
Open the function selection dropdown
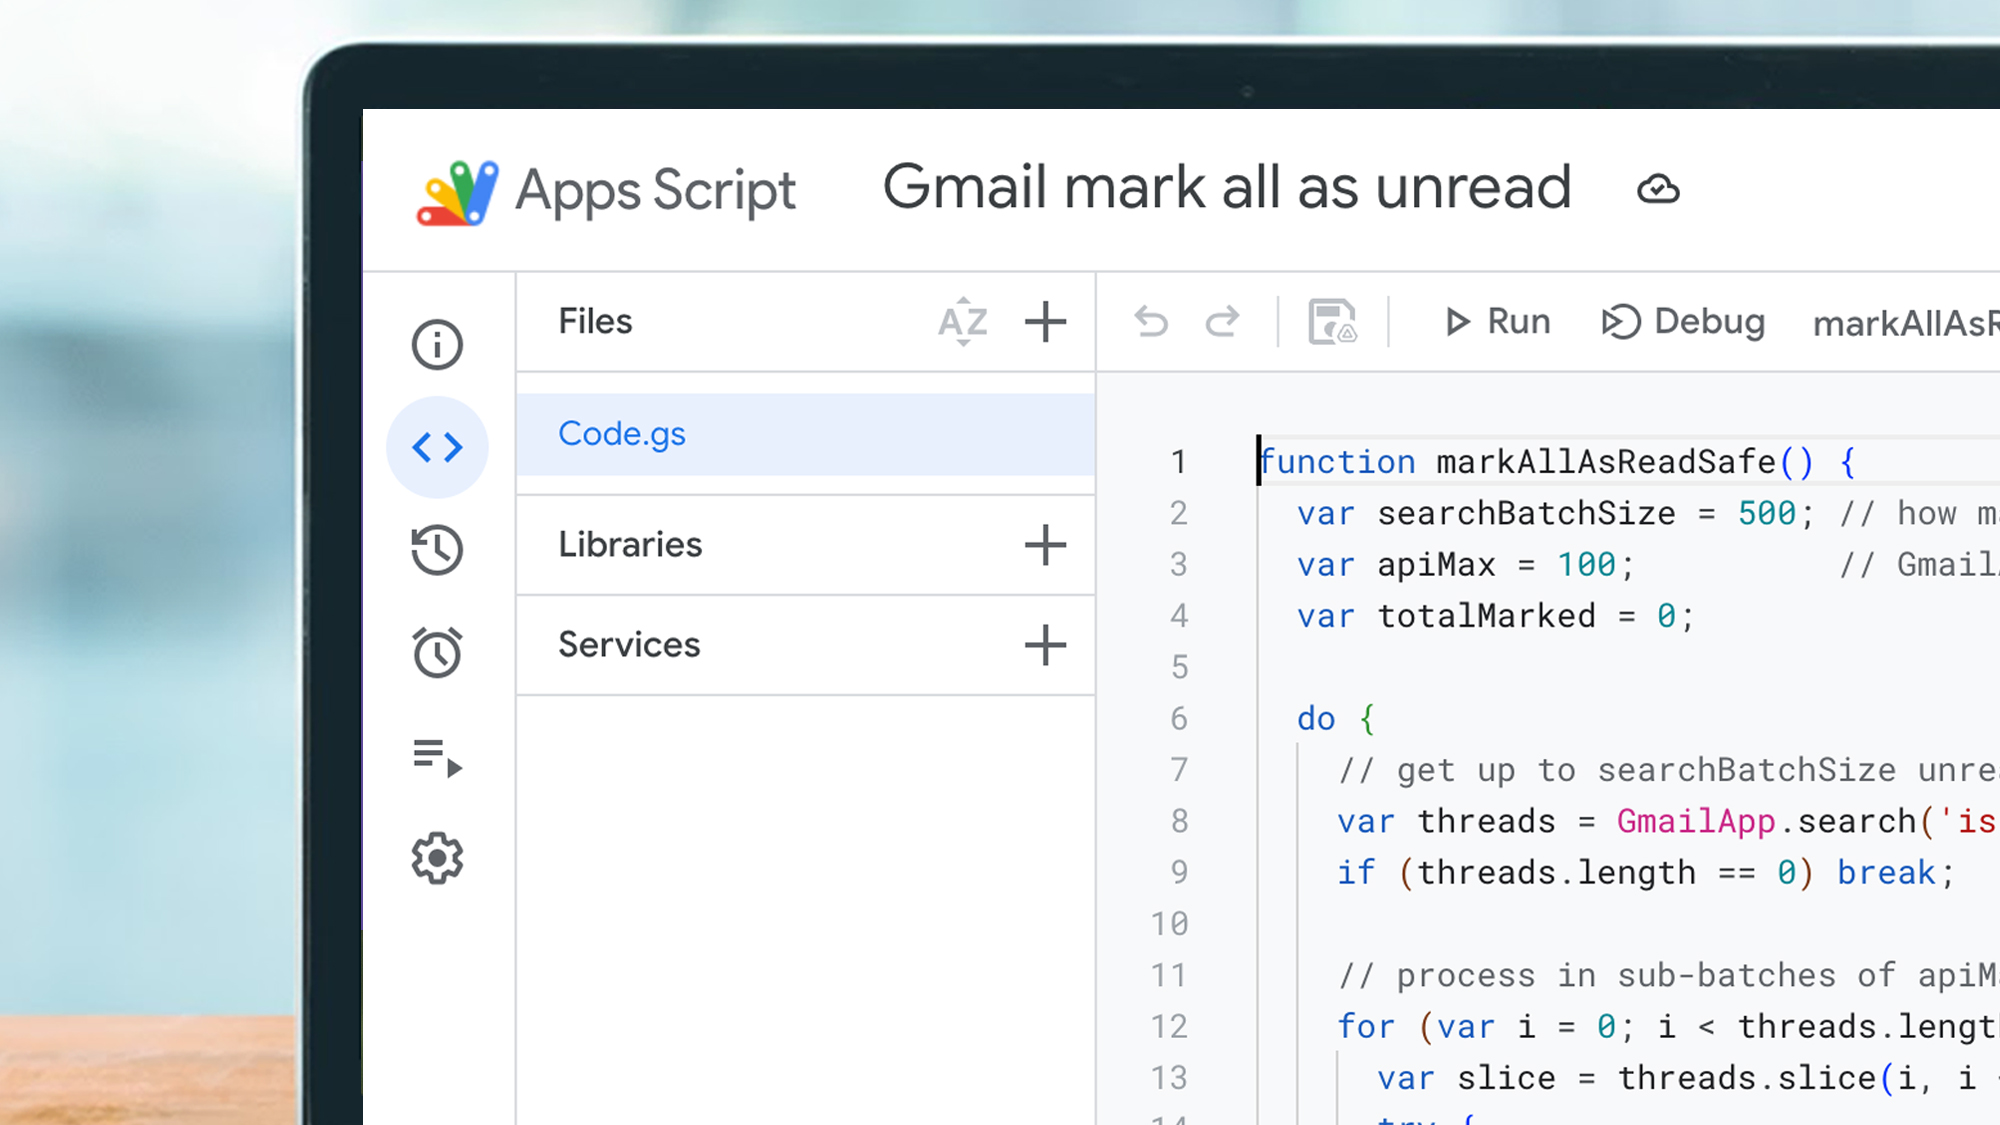1903,322
